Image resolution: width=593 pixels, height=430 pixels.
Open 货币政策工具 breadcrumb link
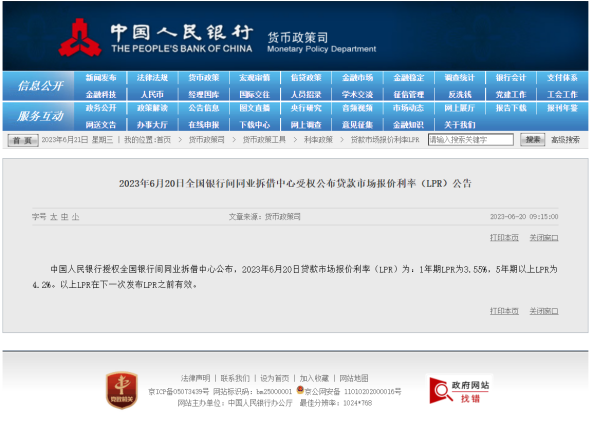click(x=264, y=140)
